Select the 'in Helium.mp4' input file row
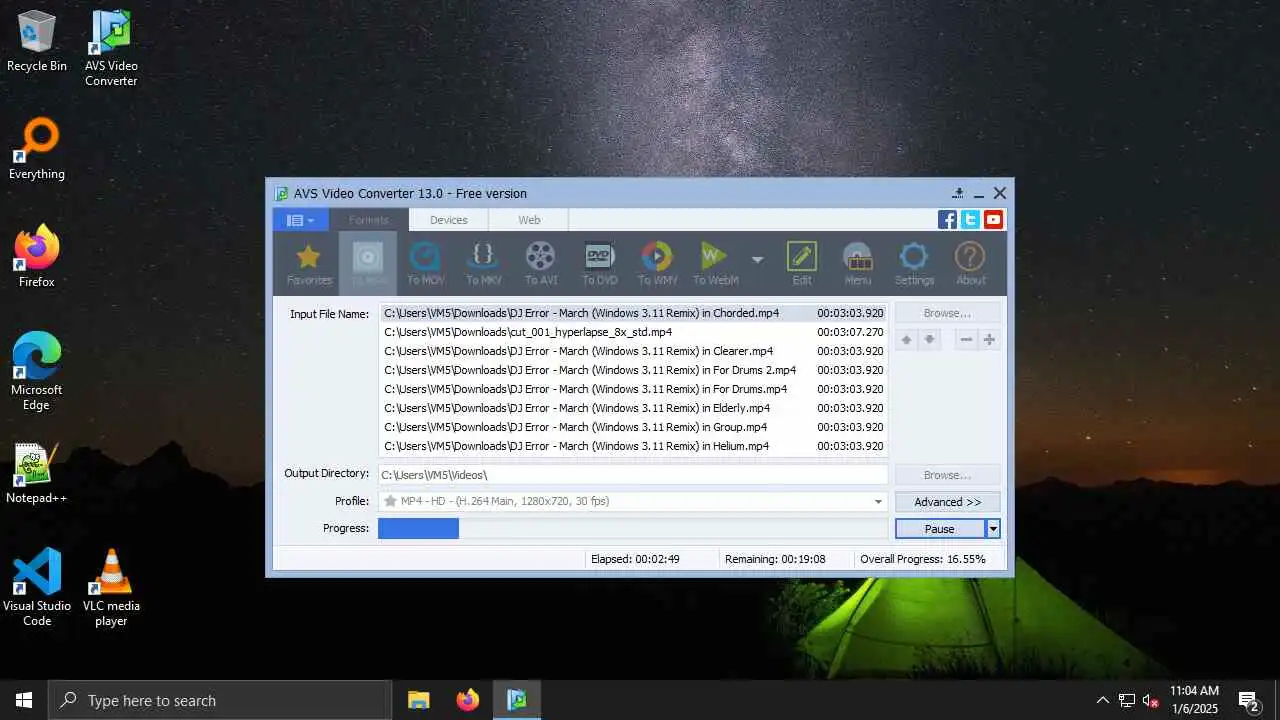The width and height of the screenshot is (1280, 720). click(633, 446)
